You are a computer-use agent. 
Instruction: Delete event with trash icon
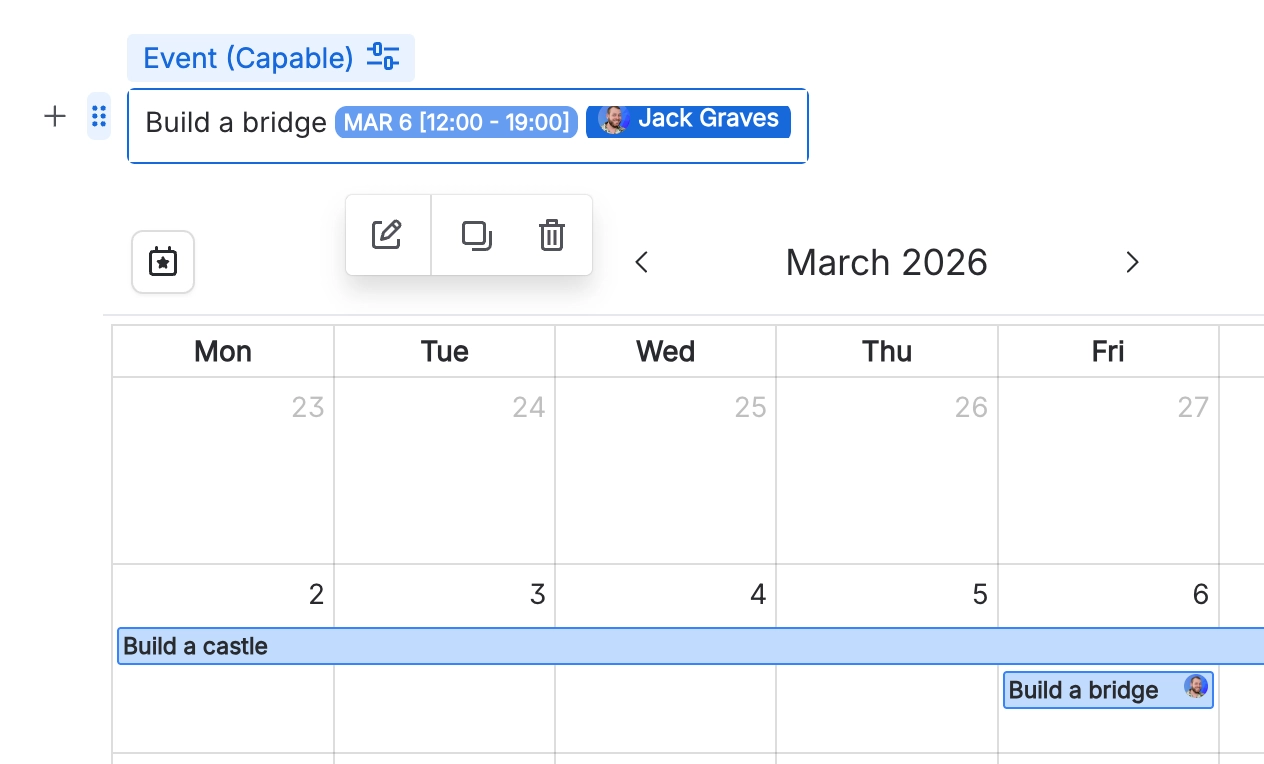coord(552,235)
